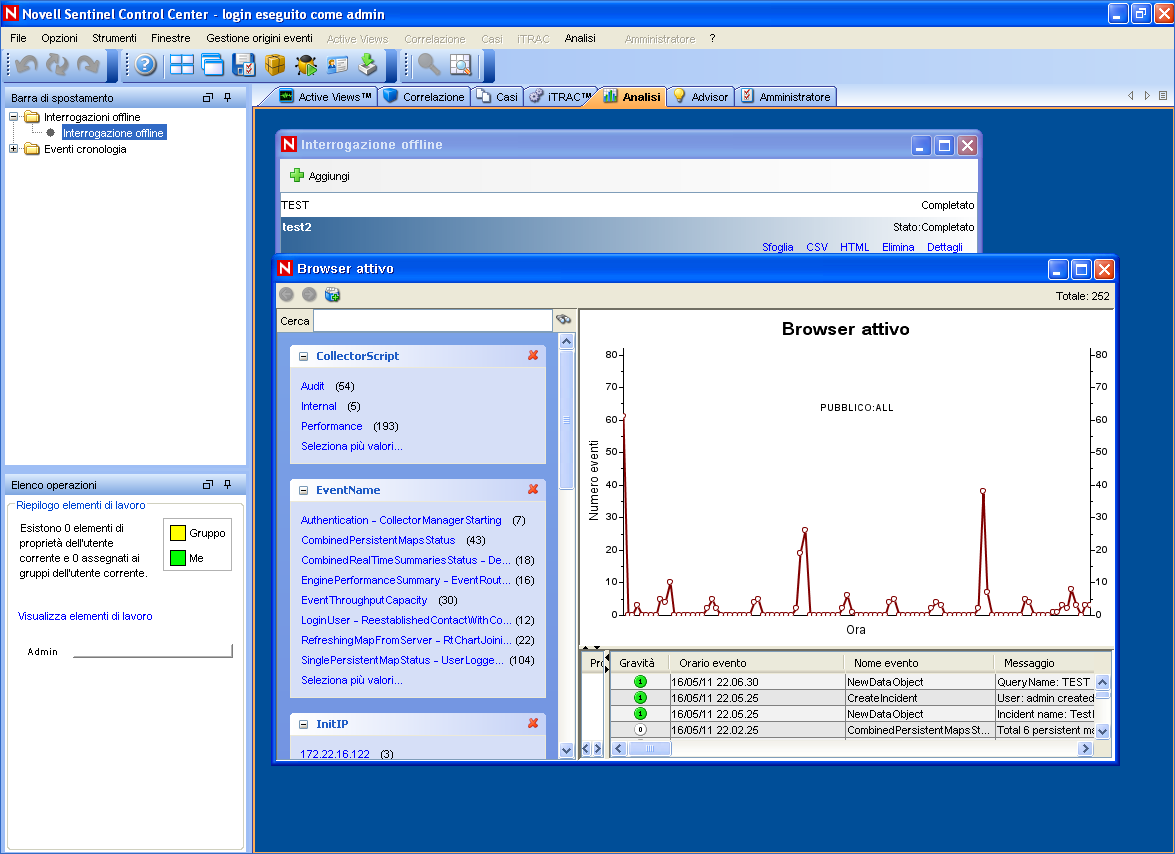1175x854 pixels.
Task: Click the green download arrow toolbar icon
Action: [368, 65]
